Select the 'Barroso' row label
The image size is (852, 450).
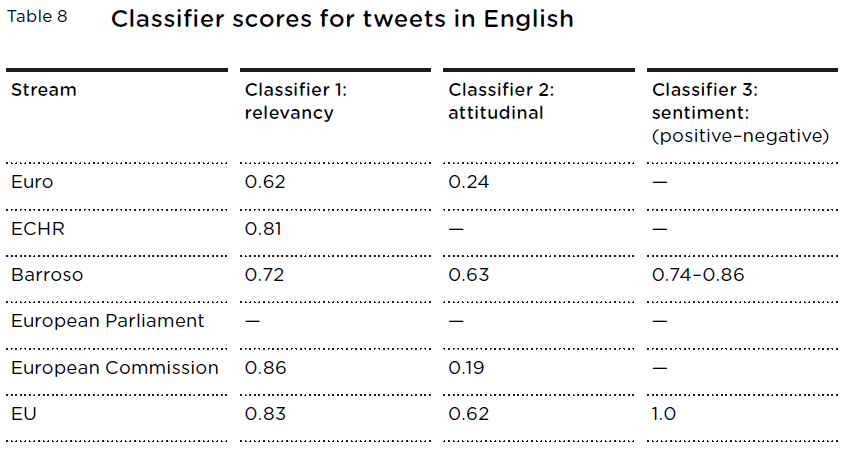point(47,275)
